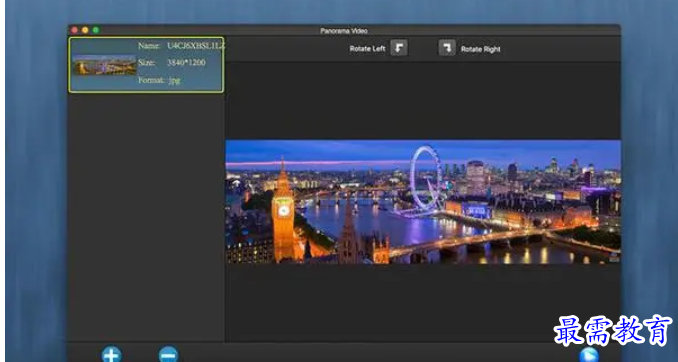Viewport: 678px width, 362px height.
Task: Click the blue play button
Action: [x=589, y=355]
